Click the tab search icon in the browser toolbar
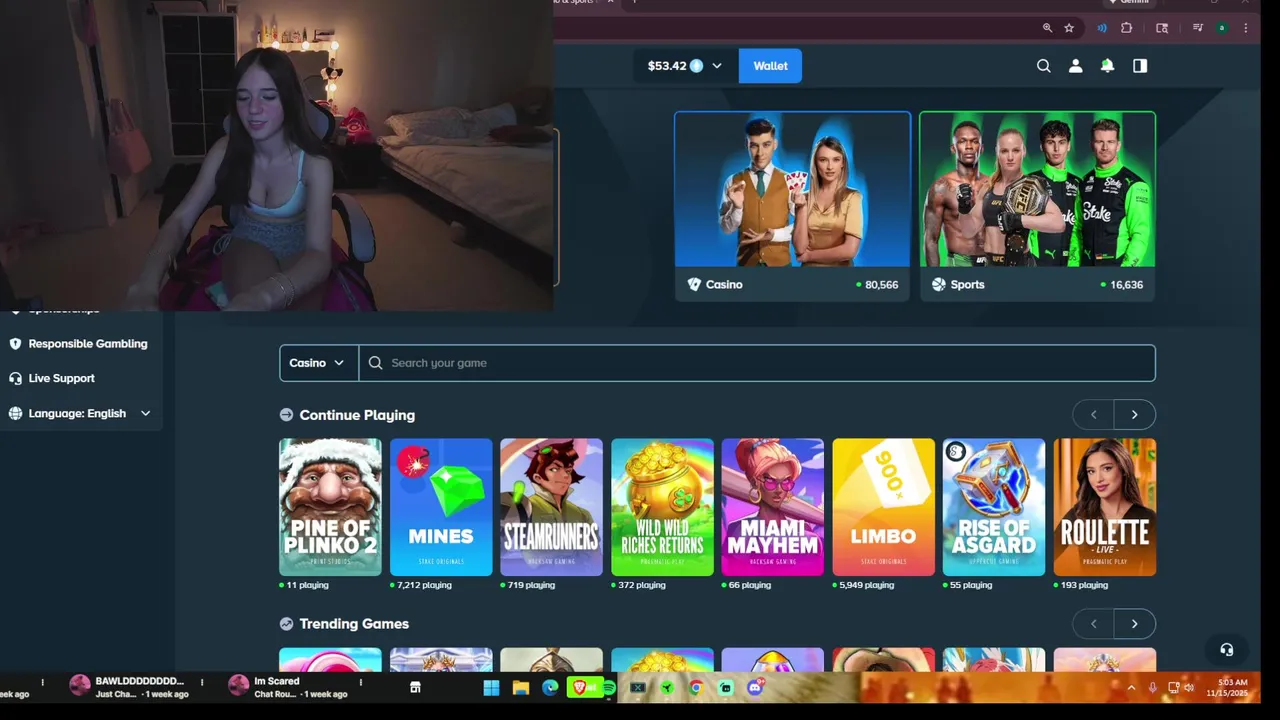1280x720 pixels. [x=1162, y=28]
